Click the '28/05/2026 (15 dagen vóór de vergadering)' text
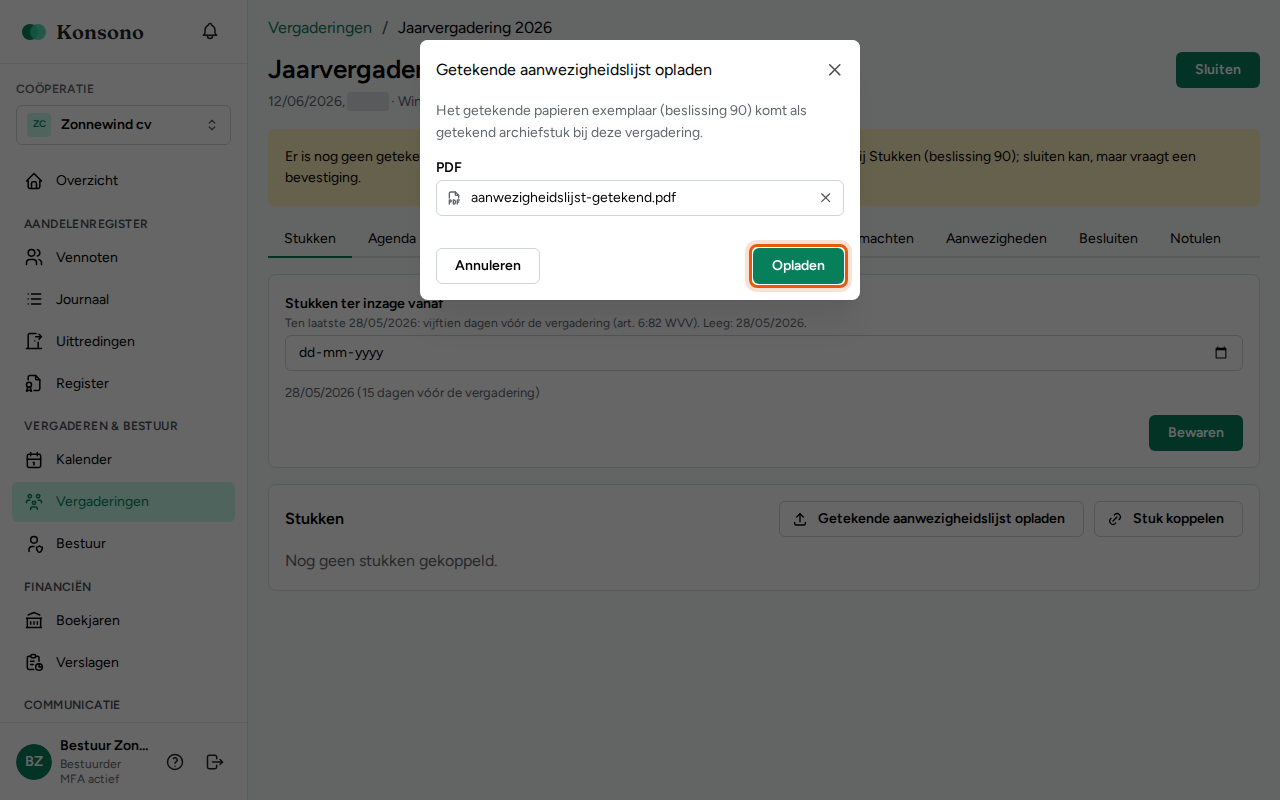This screenshot has height=800, width=1280. point(412,393)
